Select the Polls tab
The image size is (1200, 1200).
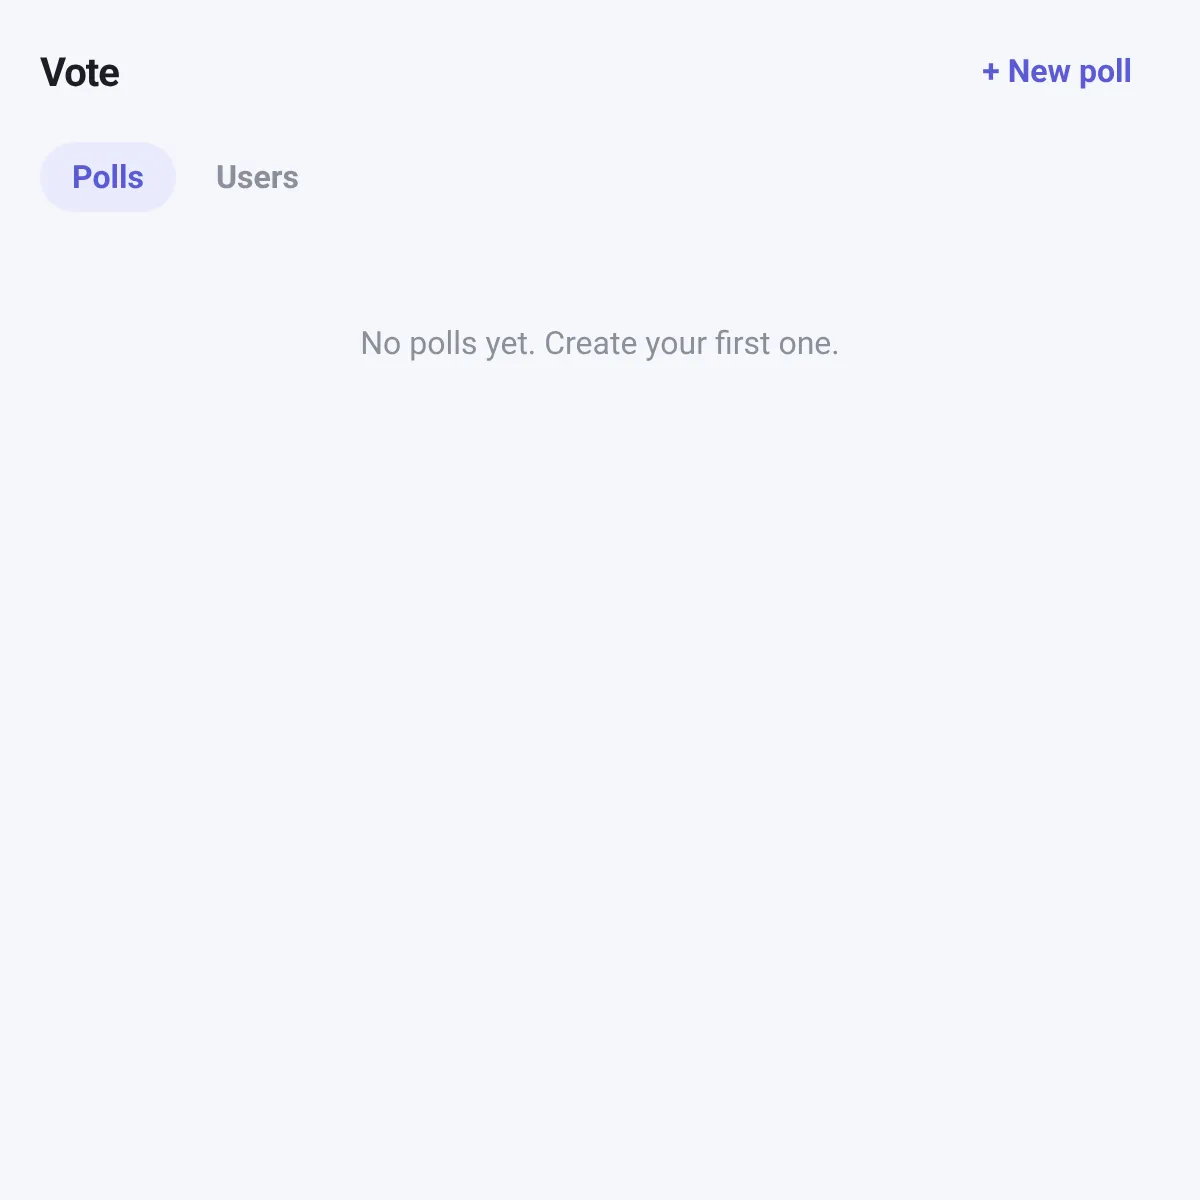(x=108, y=177)
